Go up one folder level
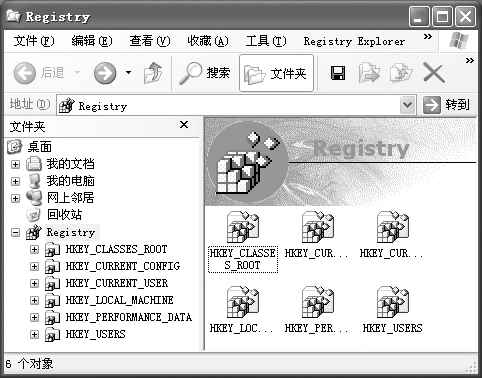Screen dimensions: 482x378 tap(153, 73)
